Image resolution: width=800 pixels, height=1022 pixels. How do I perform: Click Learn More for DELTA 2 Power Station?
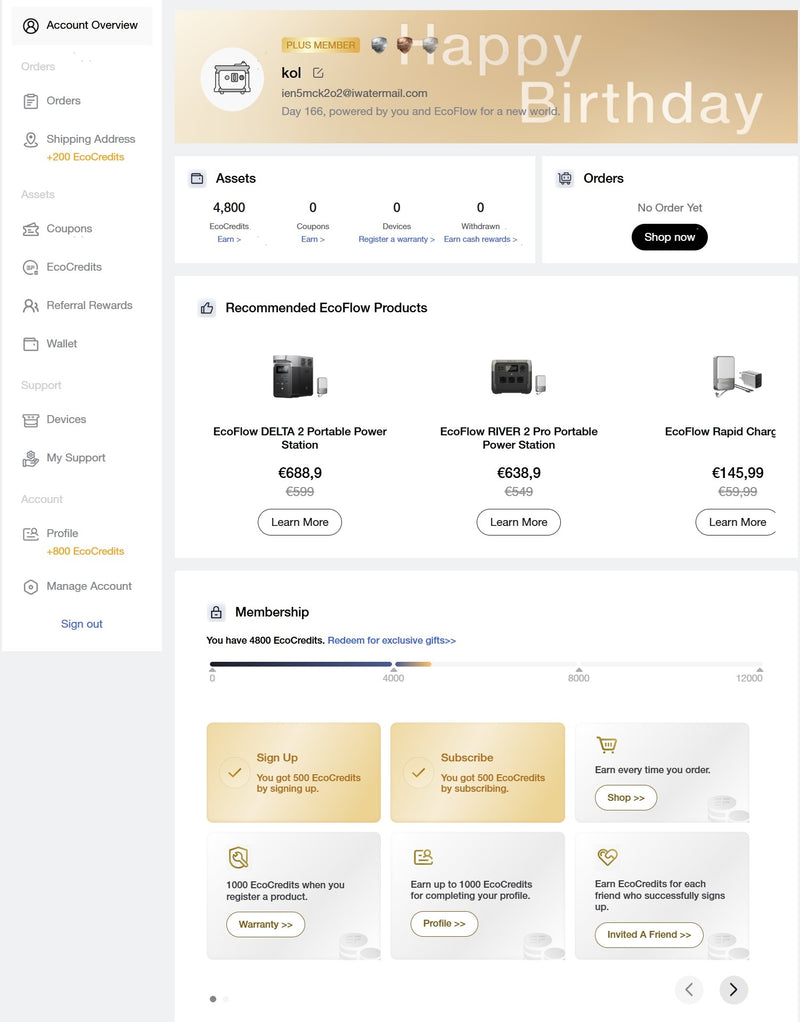pyautogui.click(x=300, y=522)
